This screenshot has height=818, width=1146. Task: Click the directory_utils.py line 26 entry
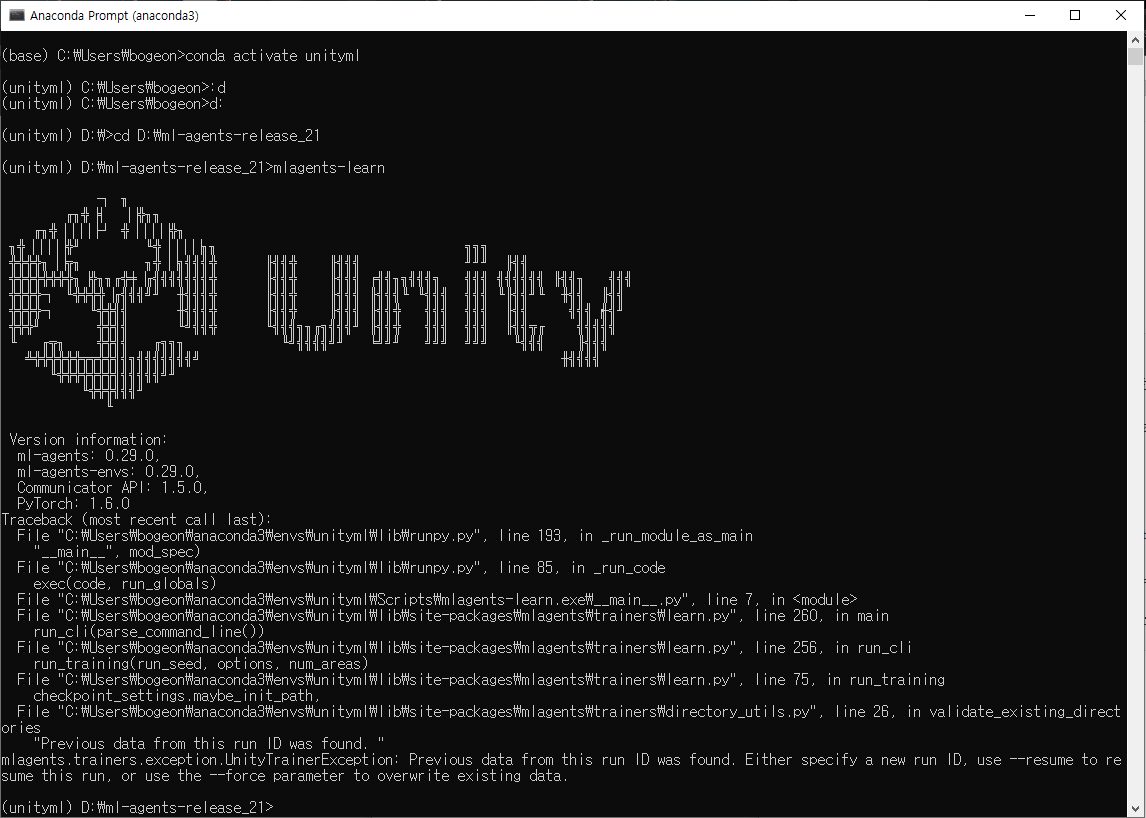561,719
